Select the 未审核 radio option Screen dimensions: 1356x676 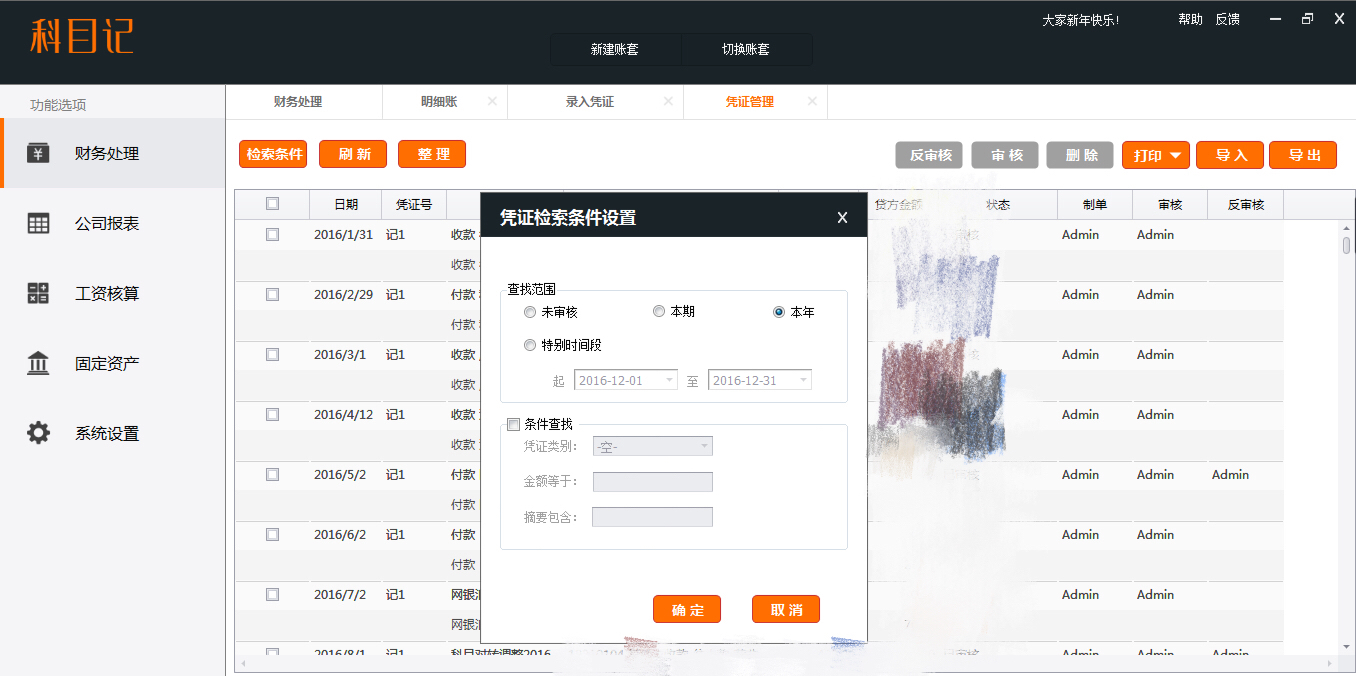pyautogui.click(x=530, y=312)
